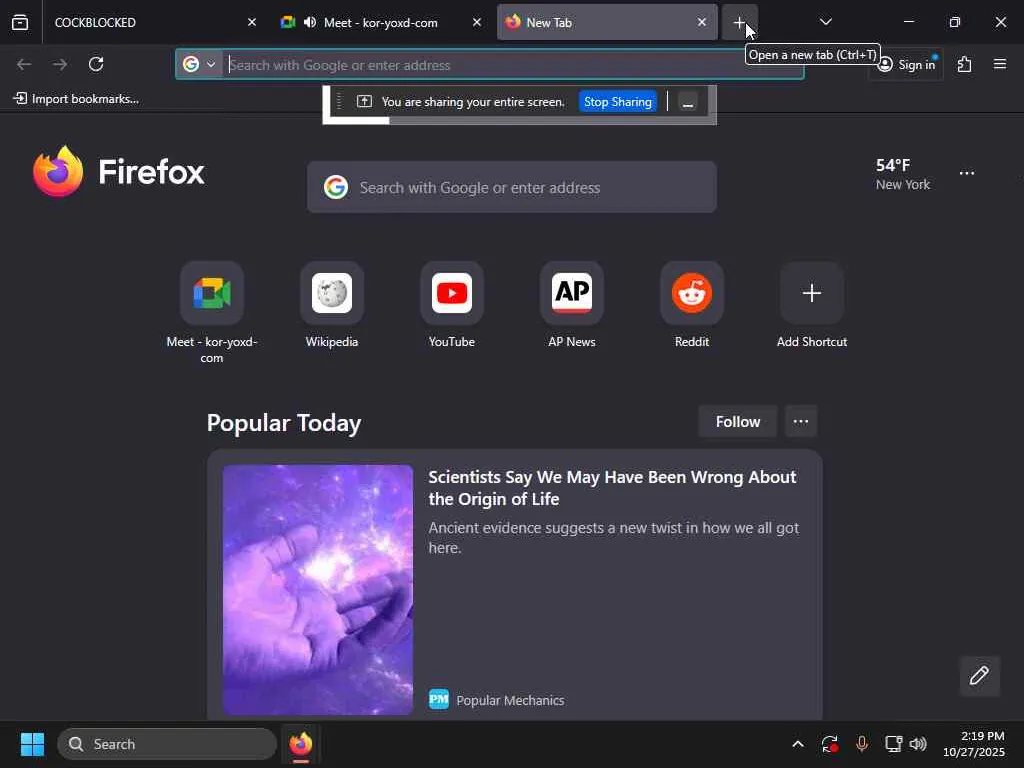Open the Scientists Say We May Have Been Wrong headline
Image resolution: width=1024 pixels, height=768 pixels.
click(x=612, y=488)
